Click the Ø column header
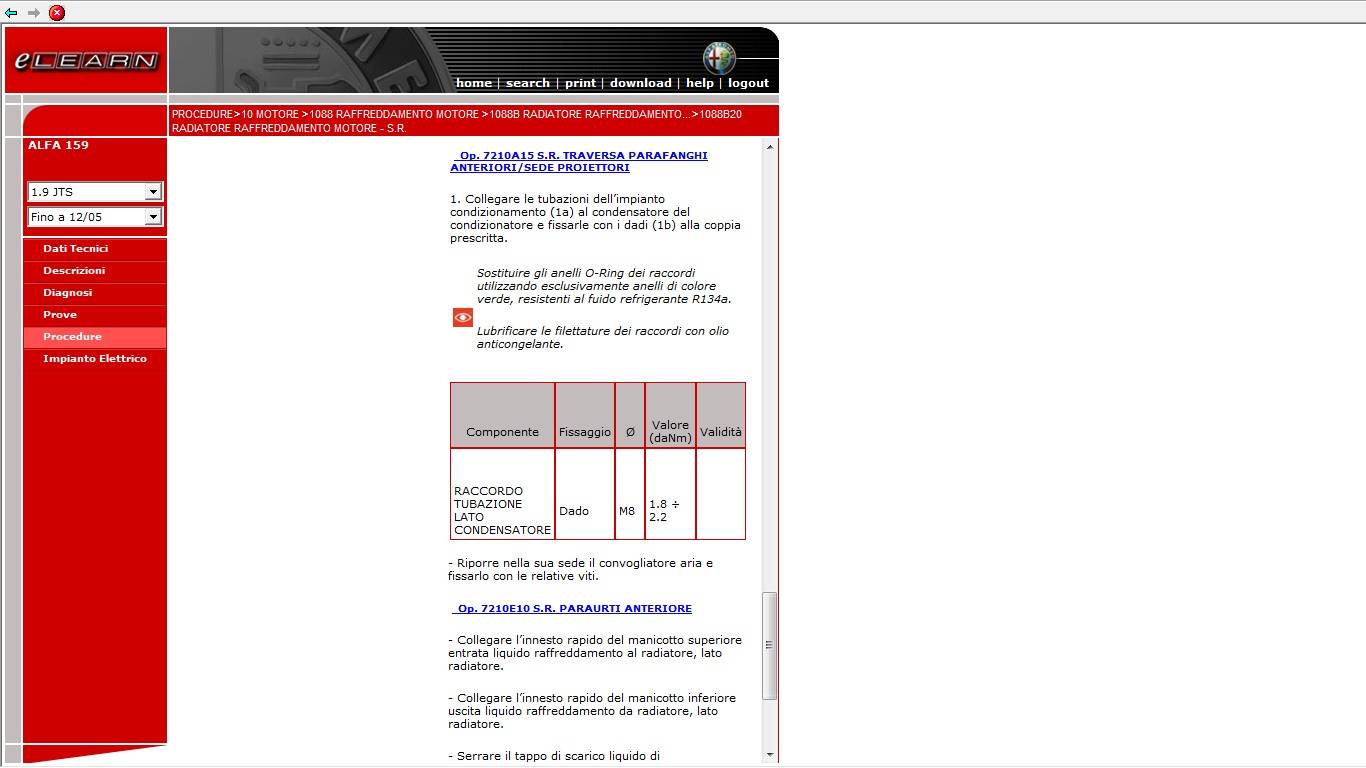The height and width of the screenshot is (768, 1366). (630, 415)
